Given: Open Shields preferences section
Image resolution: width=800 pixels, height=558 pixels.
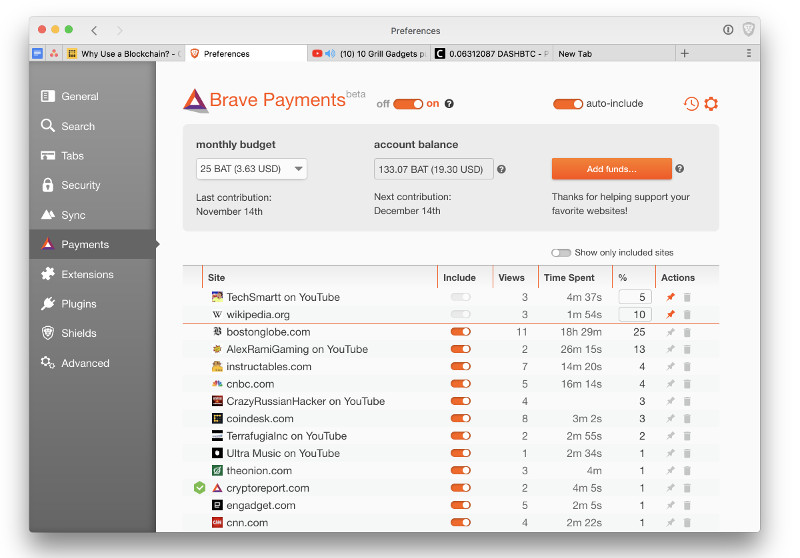Looking at the screenshot, I should point(92,333).
